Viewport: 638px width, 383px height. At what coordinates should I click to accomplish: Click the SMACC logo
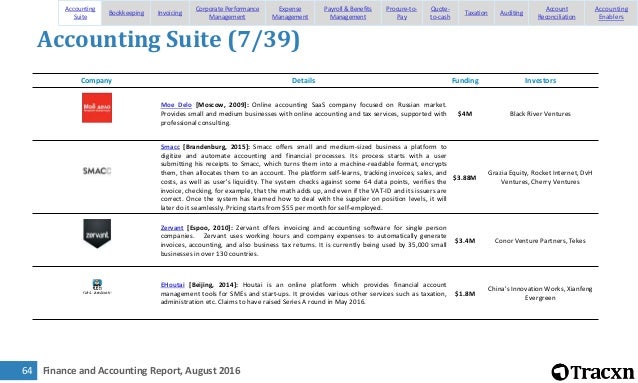[x=97, y=171]
